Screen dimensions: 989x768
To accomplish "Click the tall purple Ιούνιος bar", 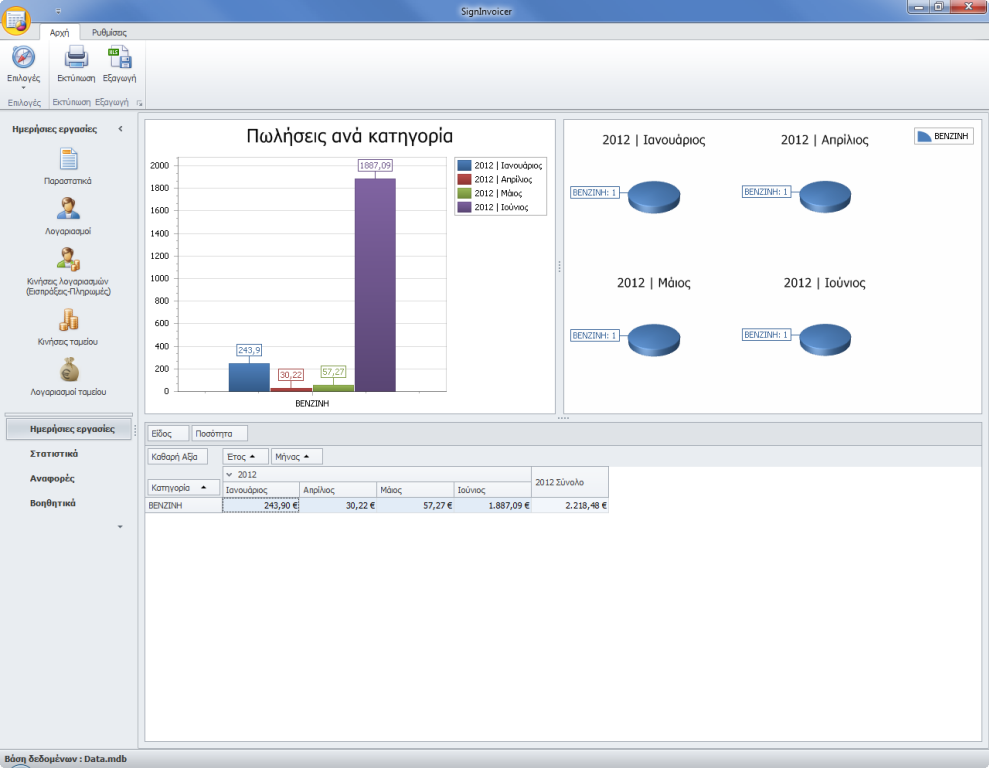I will [375, 284].
